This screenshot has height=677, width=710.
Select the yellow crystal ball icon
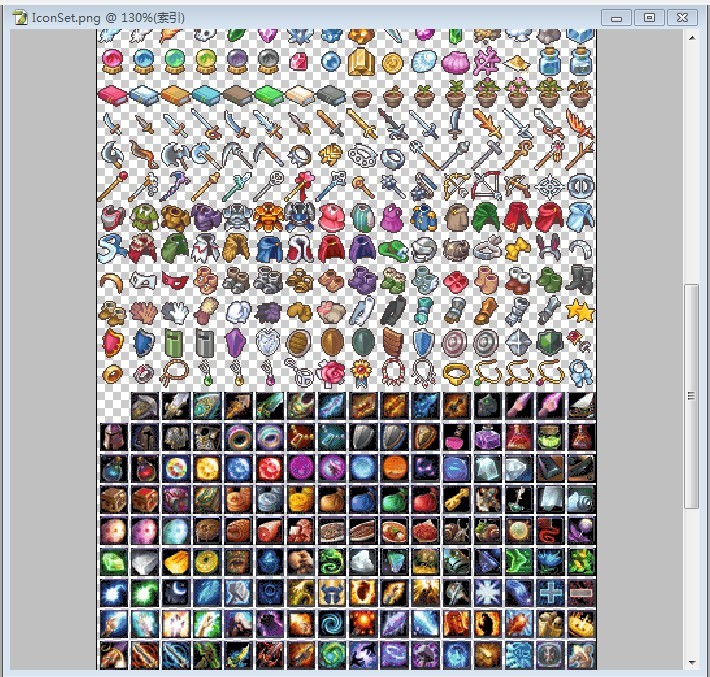(206, 61)
